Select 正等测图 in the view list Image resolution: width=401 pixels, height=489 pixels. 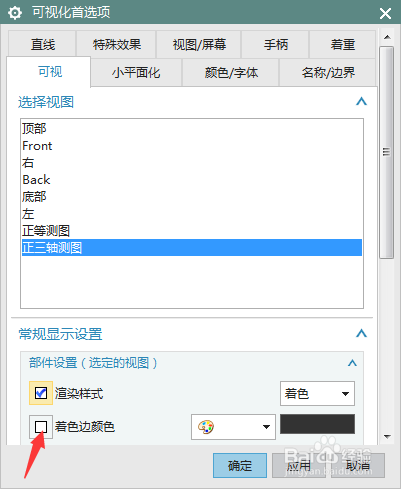click(46, 231)
